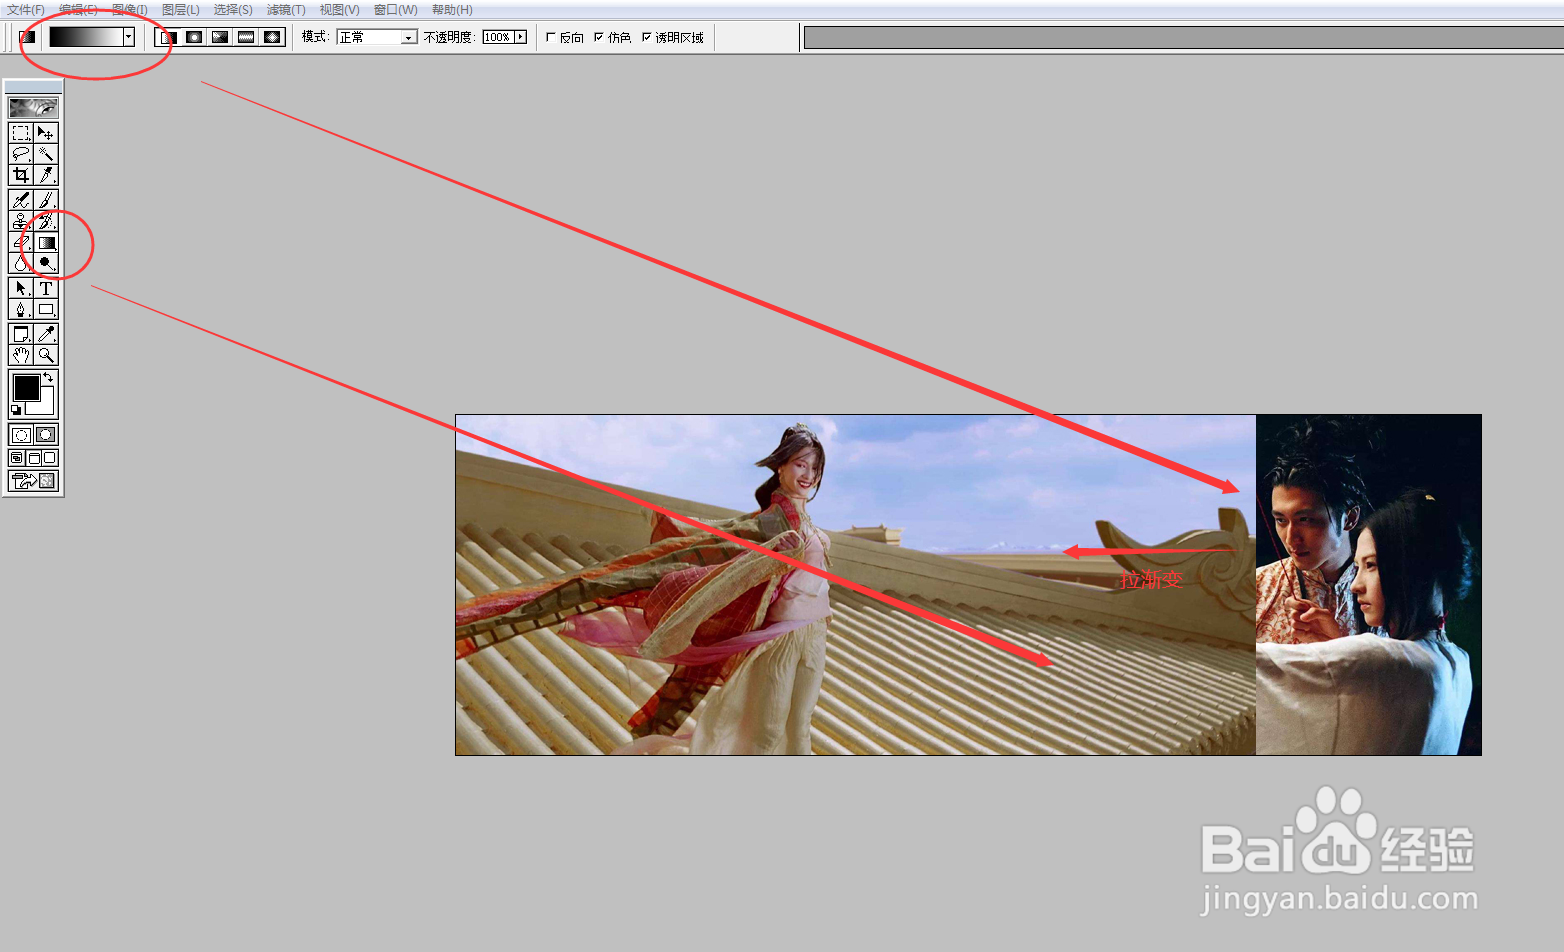Choose the Linear gradient style
The width and height of the screenshot is (1564, 952).
tap(168, 37)
